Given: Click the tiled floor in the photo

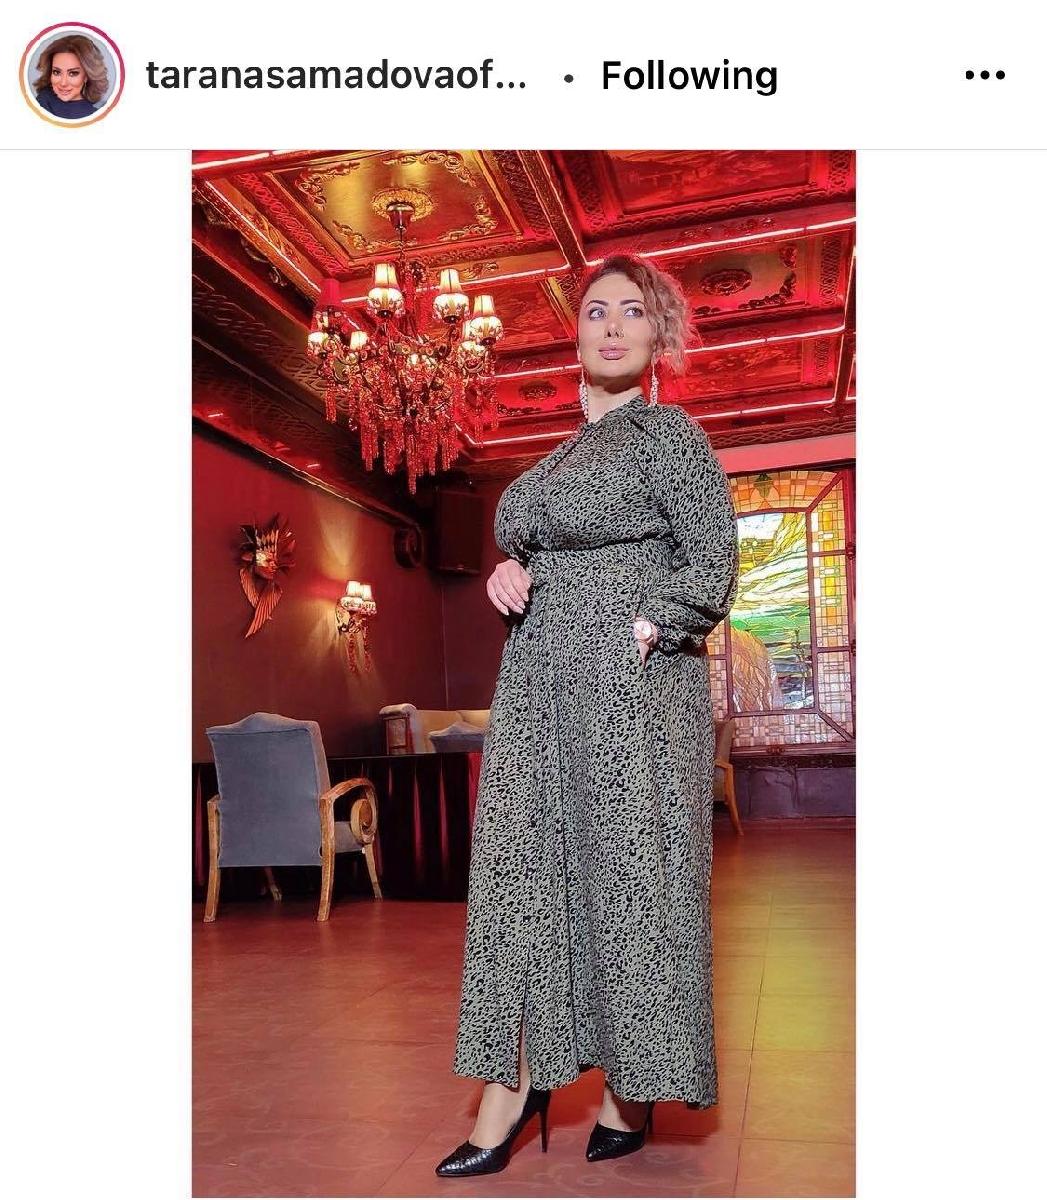Looking at the screenshot, I should coord(320,1050).
